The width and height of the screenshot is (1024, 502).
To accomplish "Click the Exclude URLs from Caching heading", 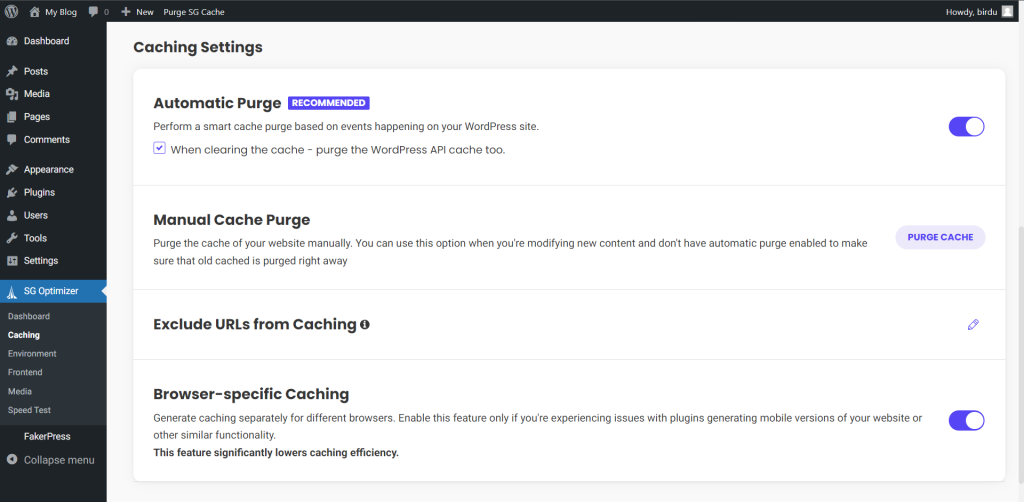I will [x=255, y=324].
